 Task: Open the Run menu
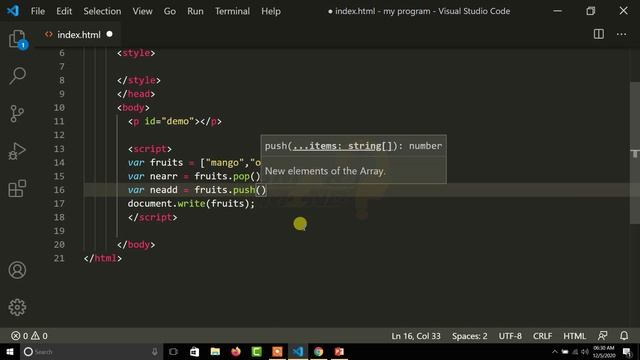tap(195, 11)
